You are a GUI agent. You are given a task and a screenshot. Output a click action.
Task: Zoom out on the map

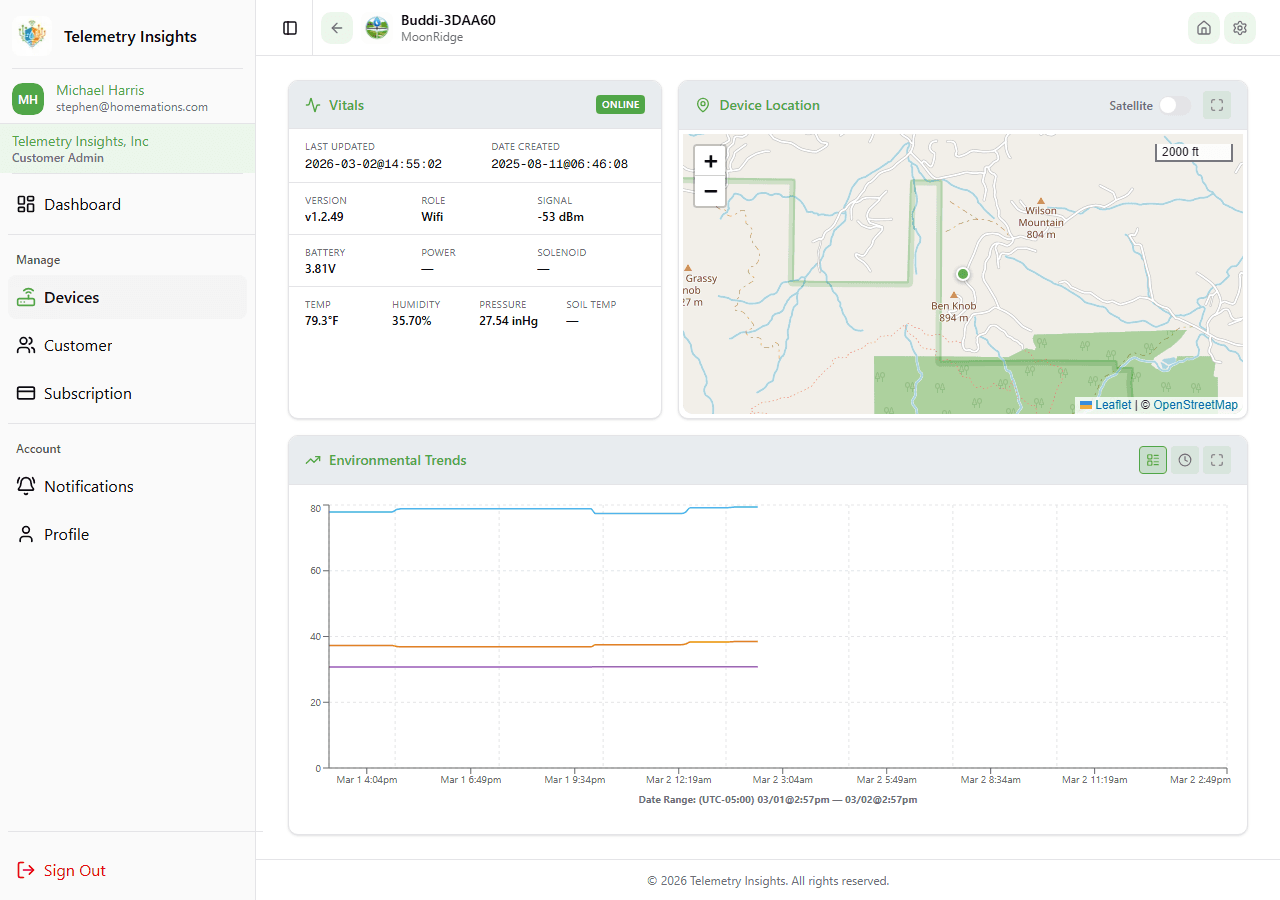point(710,191)
